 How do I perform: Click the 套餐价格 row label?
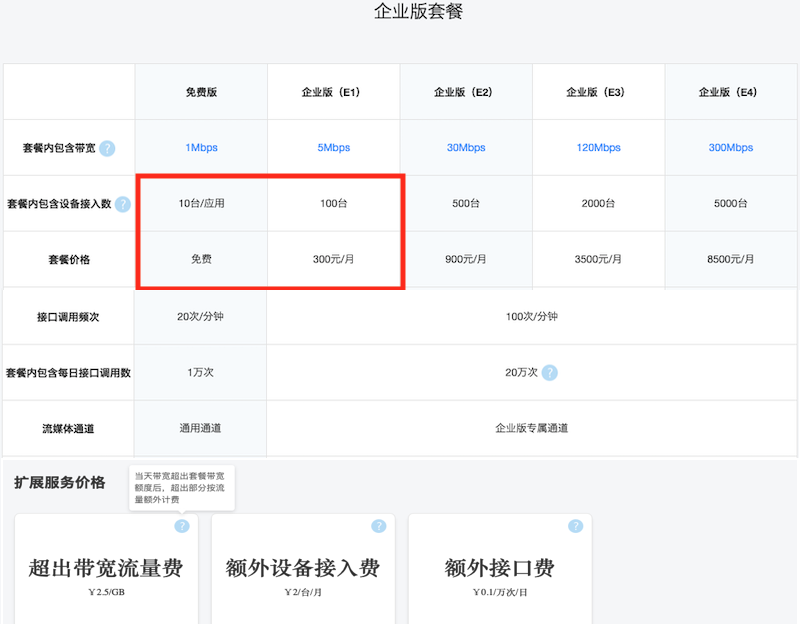(69, 260)
